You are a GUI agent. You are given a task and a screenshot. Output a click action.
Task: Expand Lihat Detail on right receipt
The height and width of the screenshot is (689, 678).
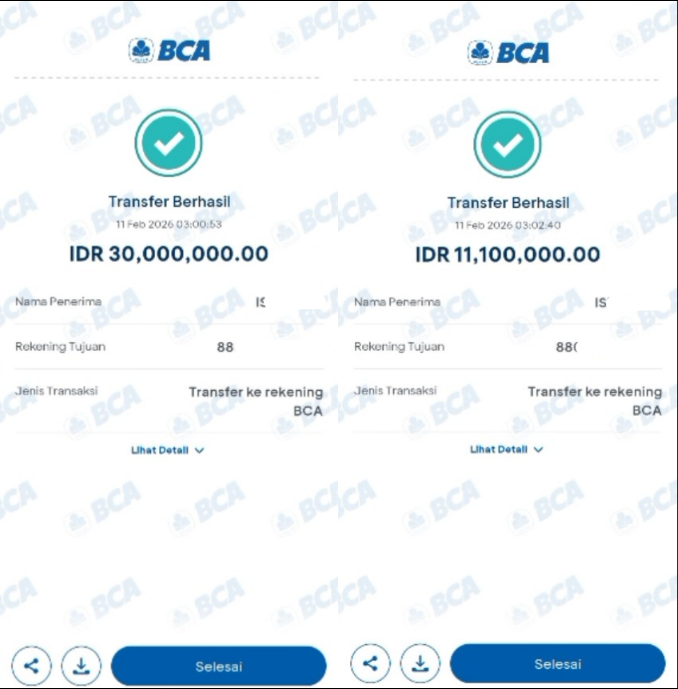pyautogui.click(x=506, y=449)
